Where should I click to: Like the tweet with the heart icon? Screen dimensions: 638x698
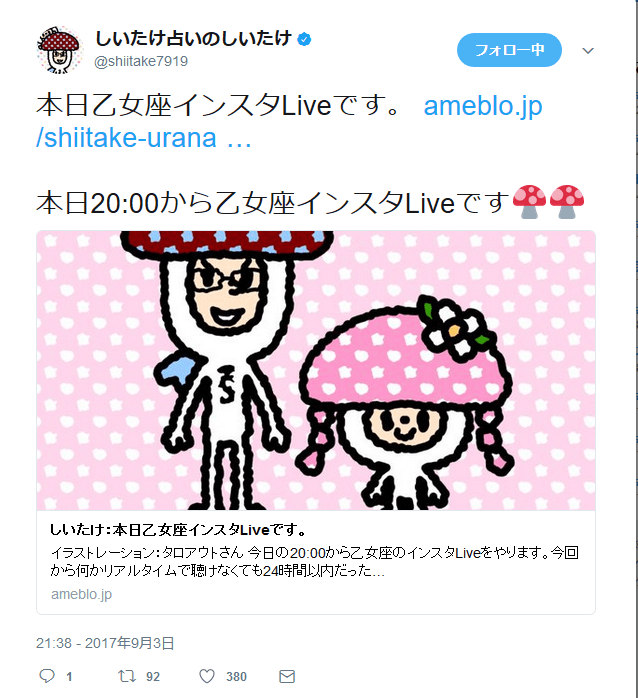click(207, 676)
